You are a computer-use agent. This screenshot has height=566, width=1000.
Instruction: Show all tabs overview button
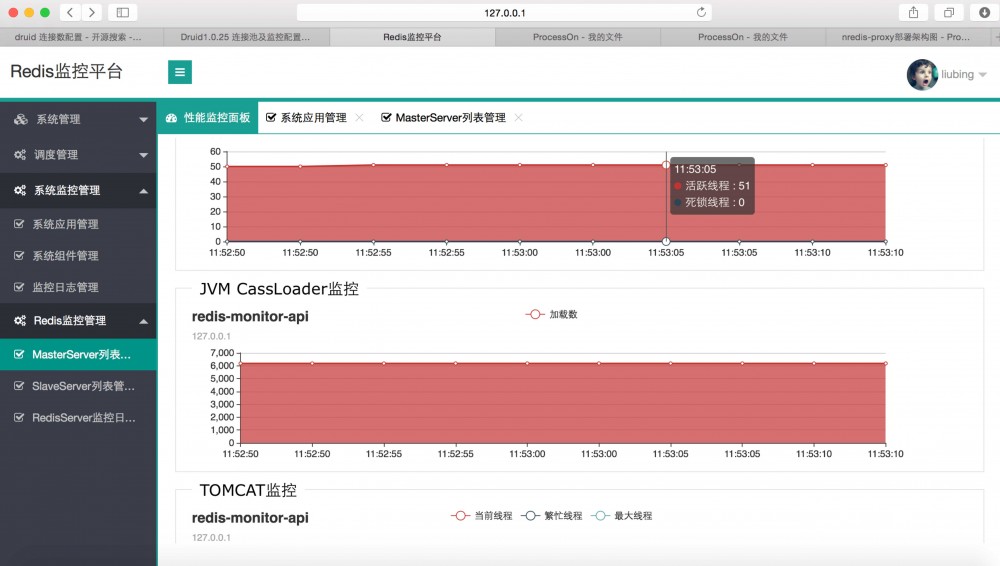[949, 12]
